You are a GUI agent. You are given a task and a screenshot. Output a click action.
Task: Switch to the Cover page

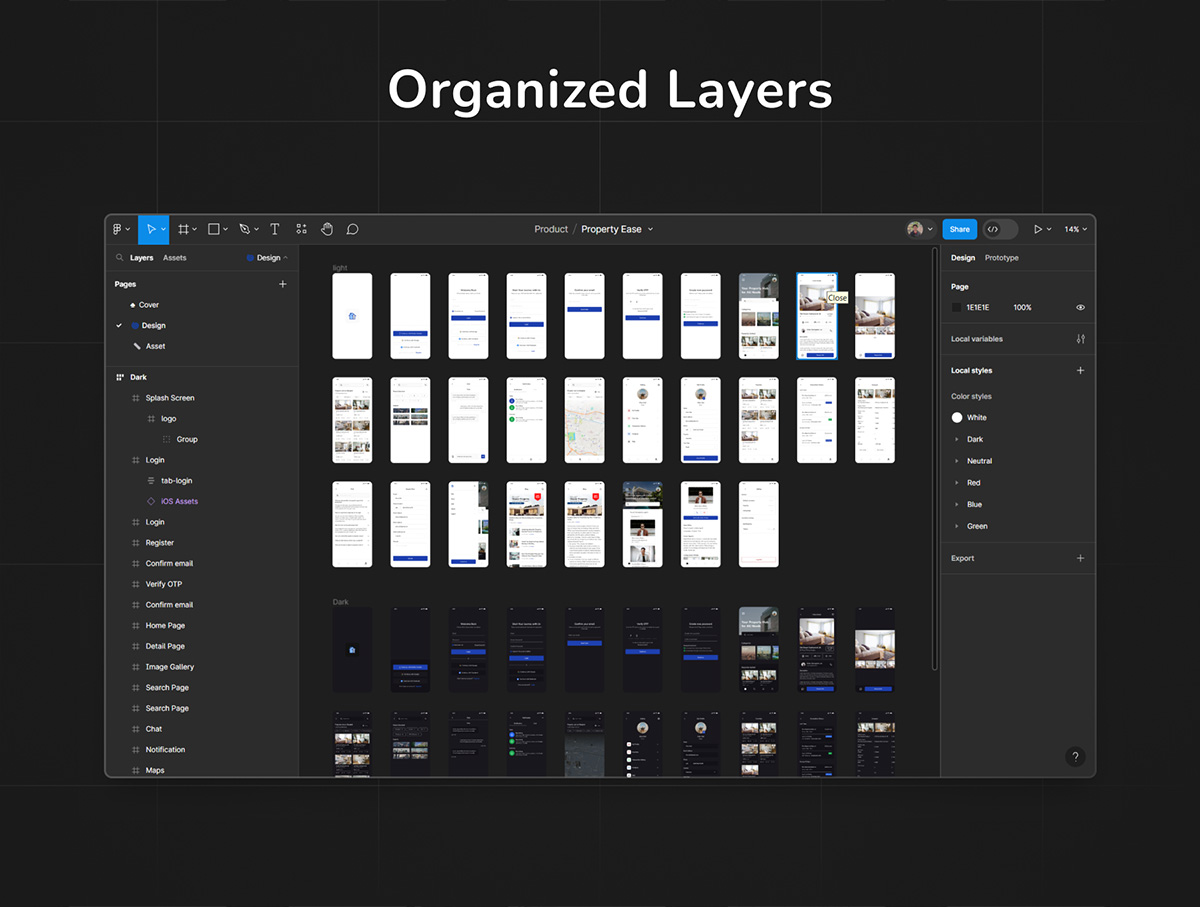148,305
